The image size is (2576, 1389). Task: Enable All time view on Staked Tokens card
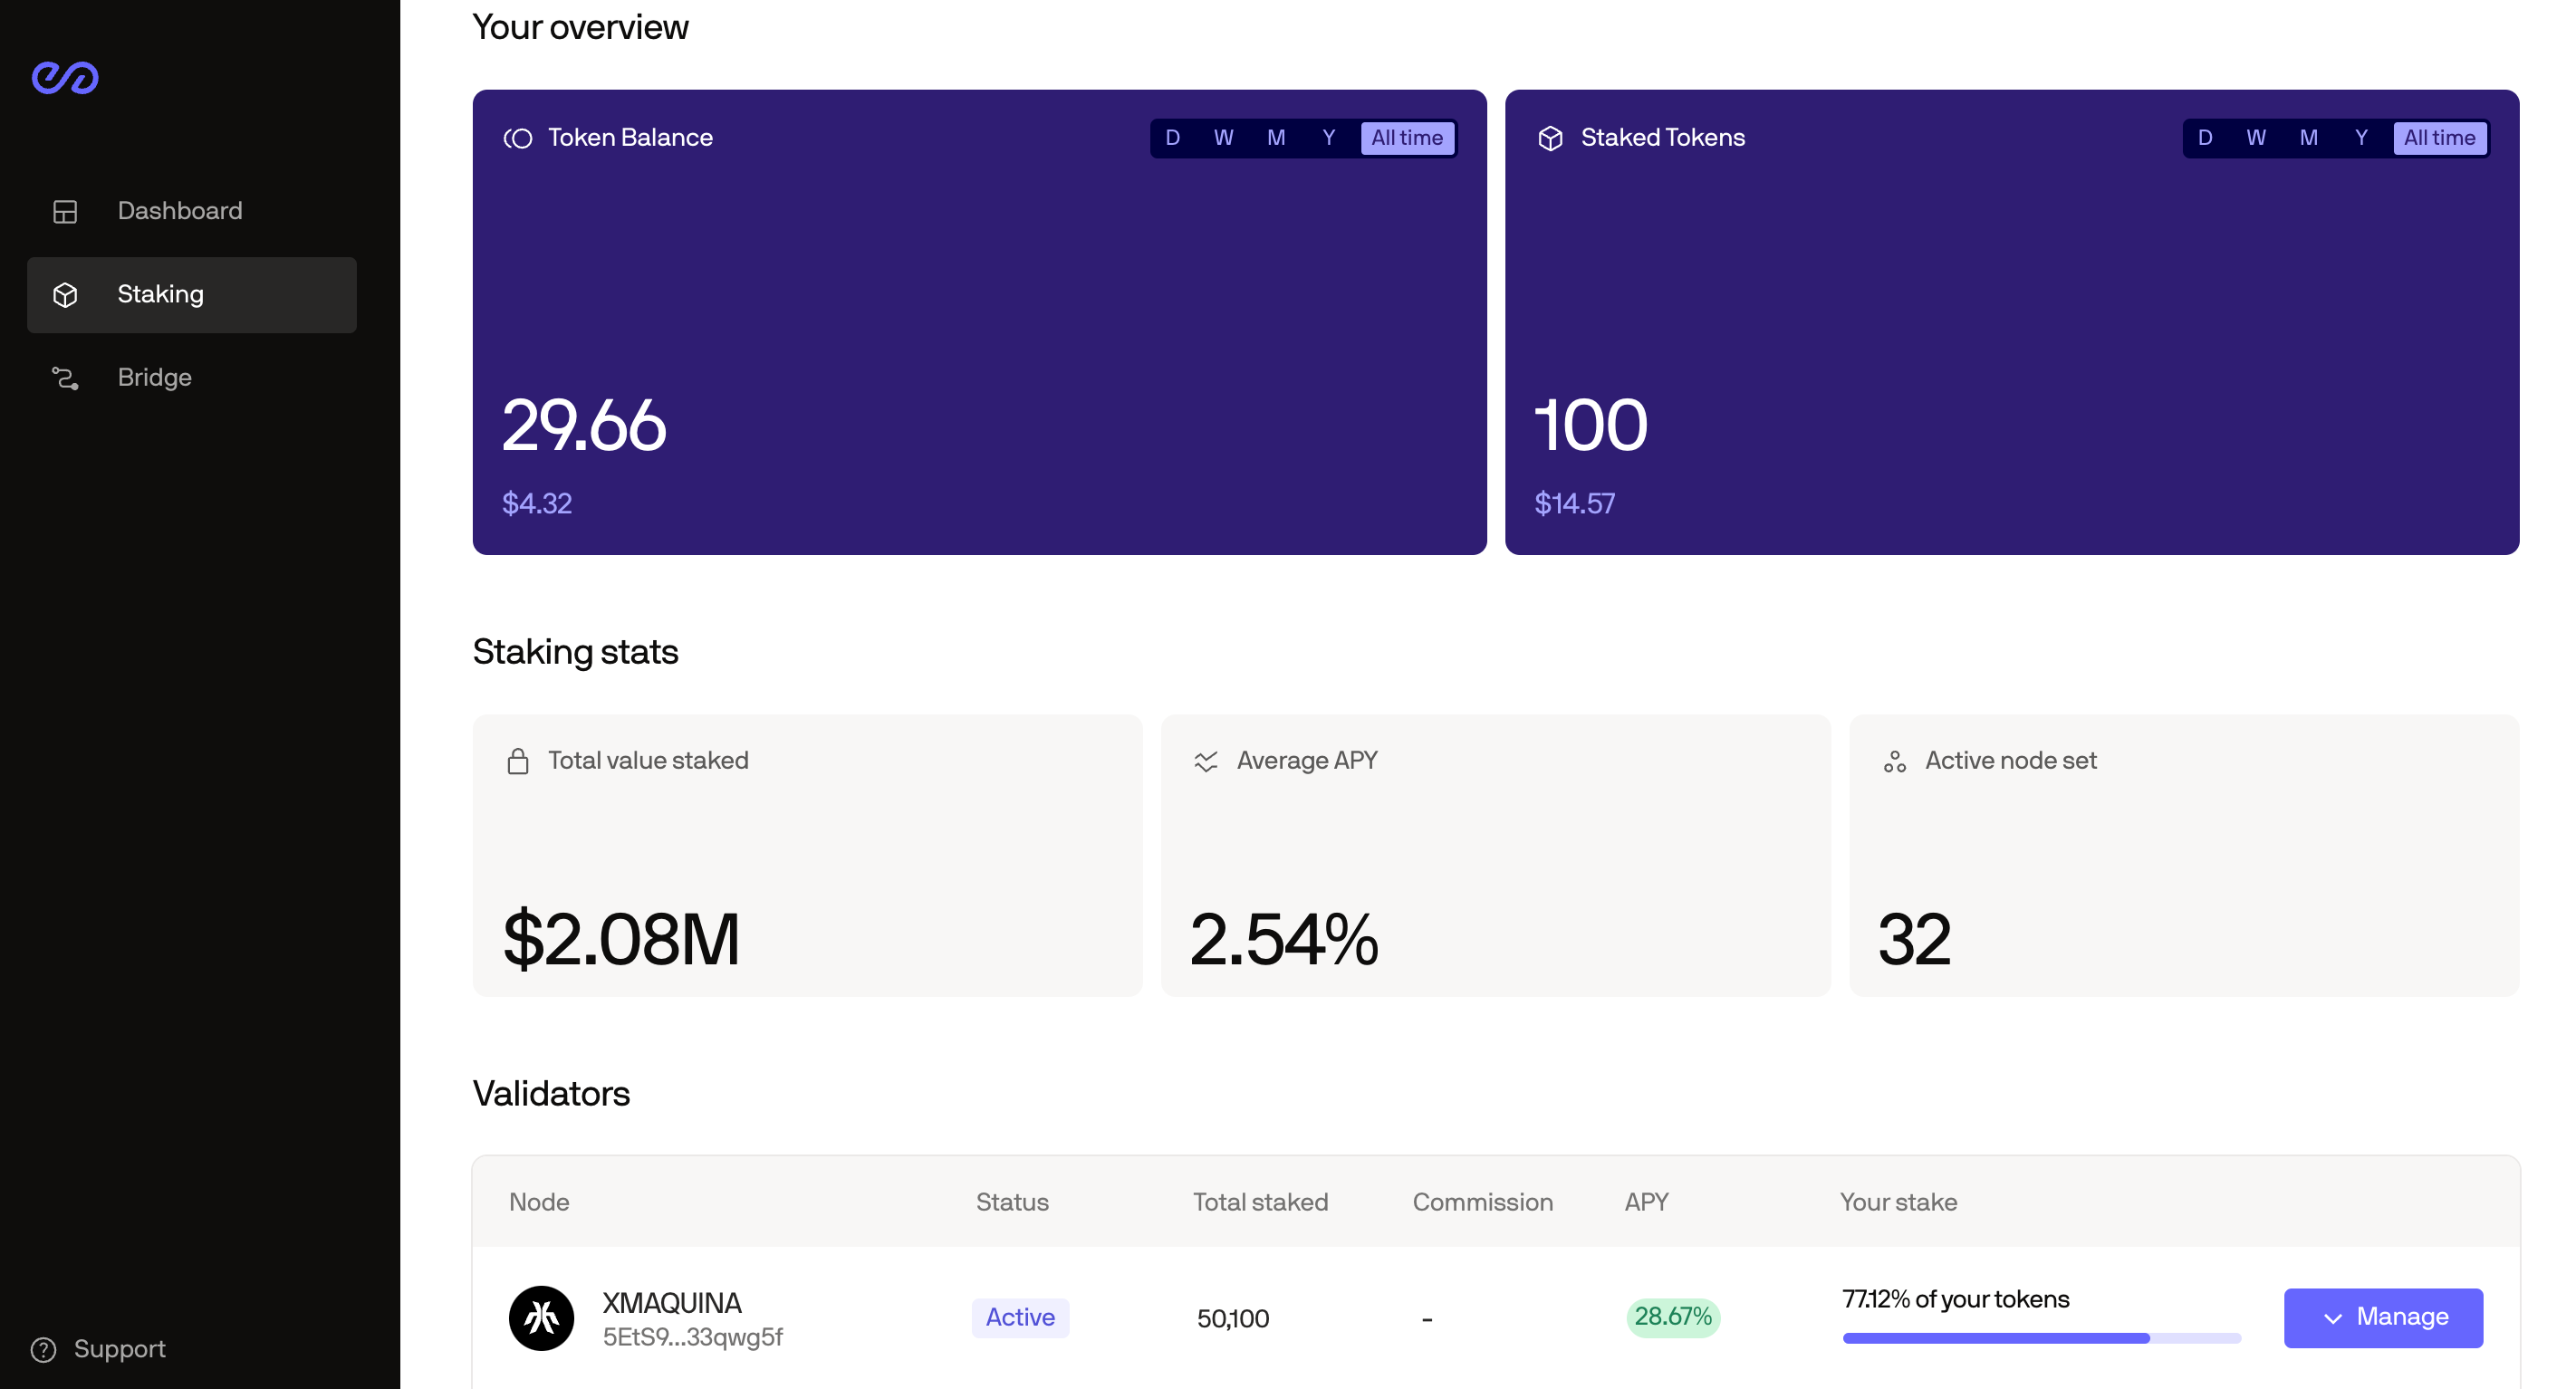[2440, 138]
